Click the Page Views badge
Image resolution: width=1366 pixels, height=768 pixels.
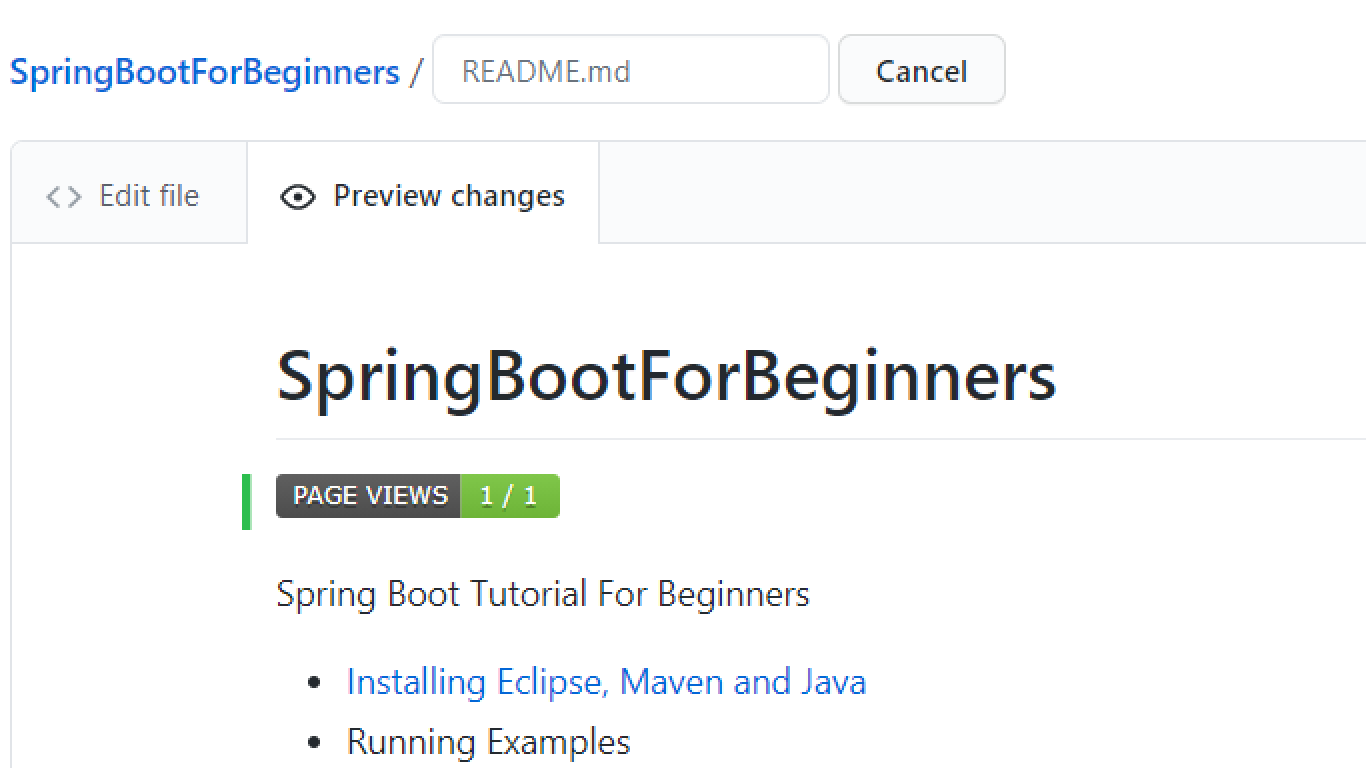418,496
